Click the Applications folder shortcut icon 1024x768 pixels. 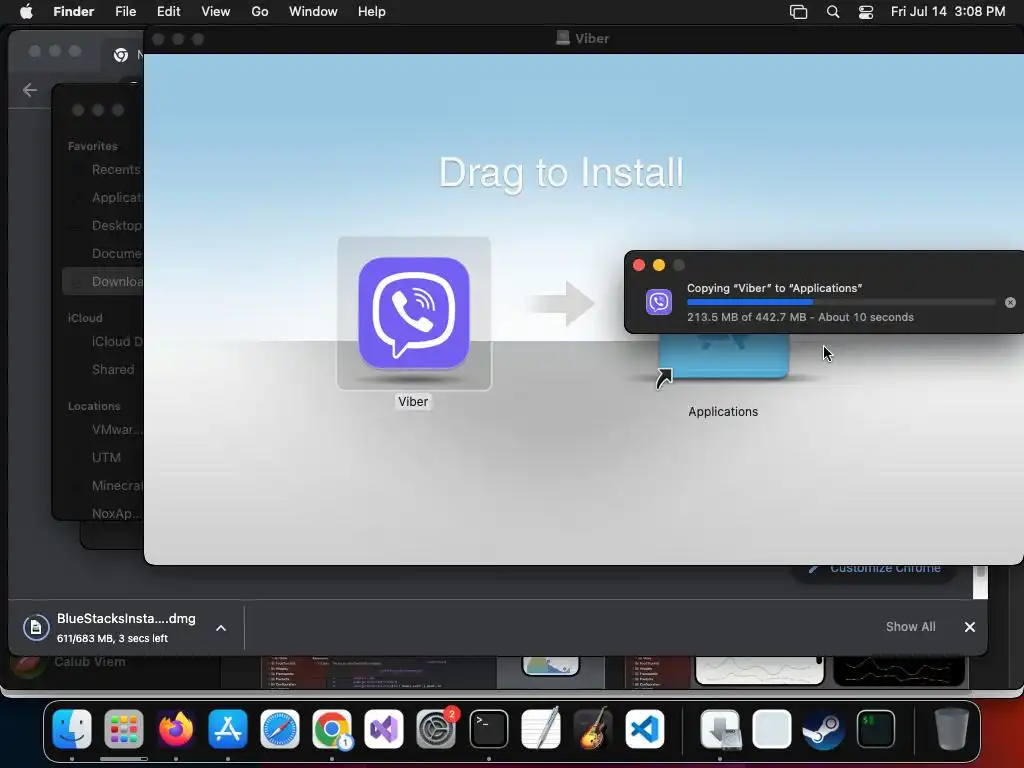(723, 357)
